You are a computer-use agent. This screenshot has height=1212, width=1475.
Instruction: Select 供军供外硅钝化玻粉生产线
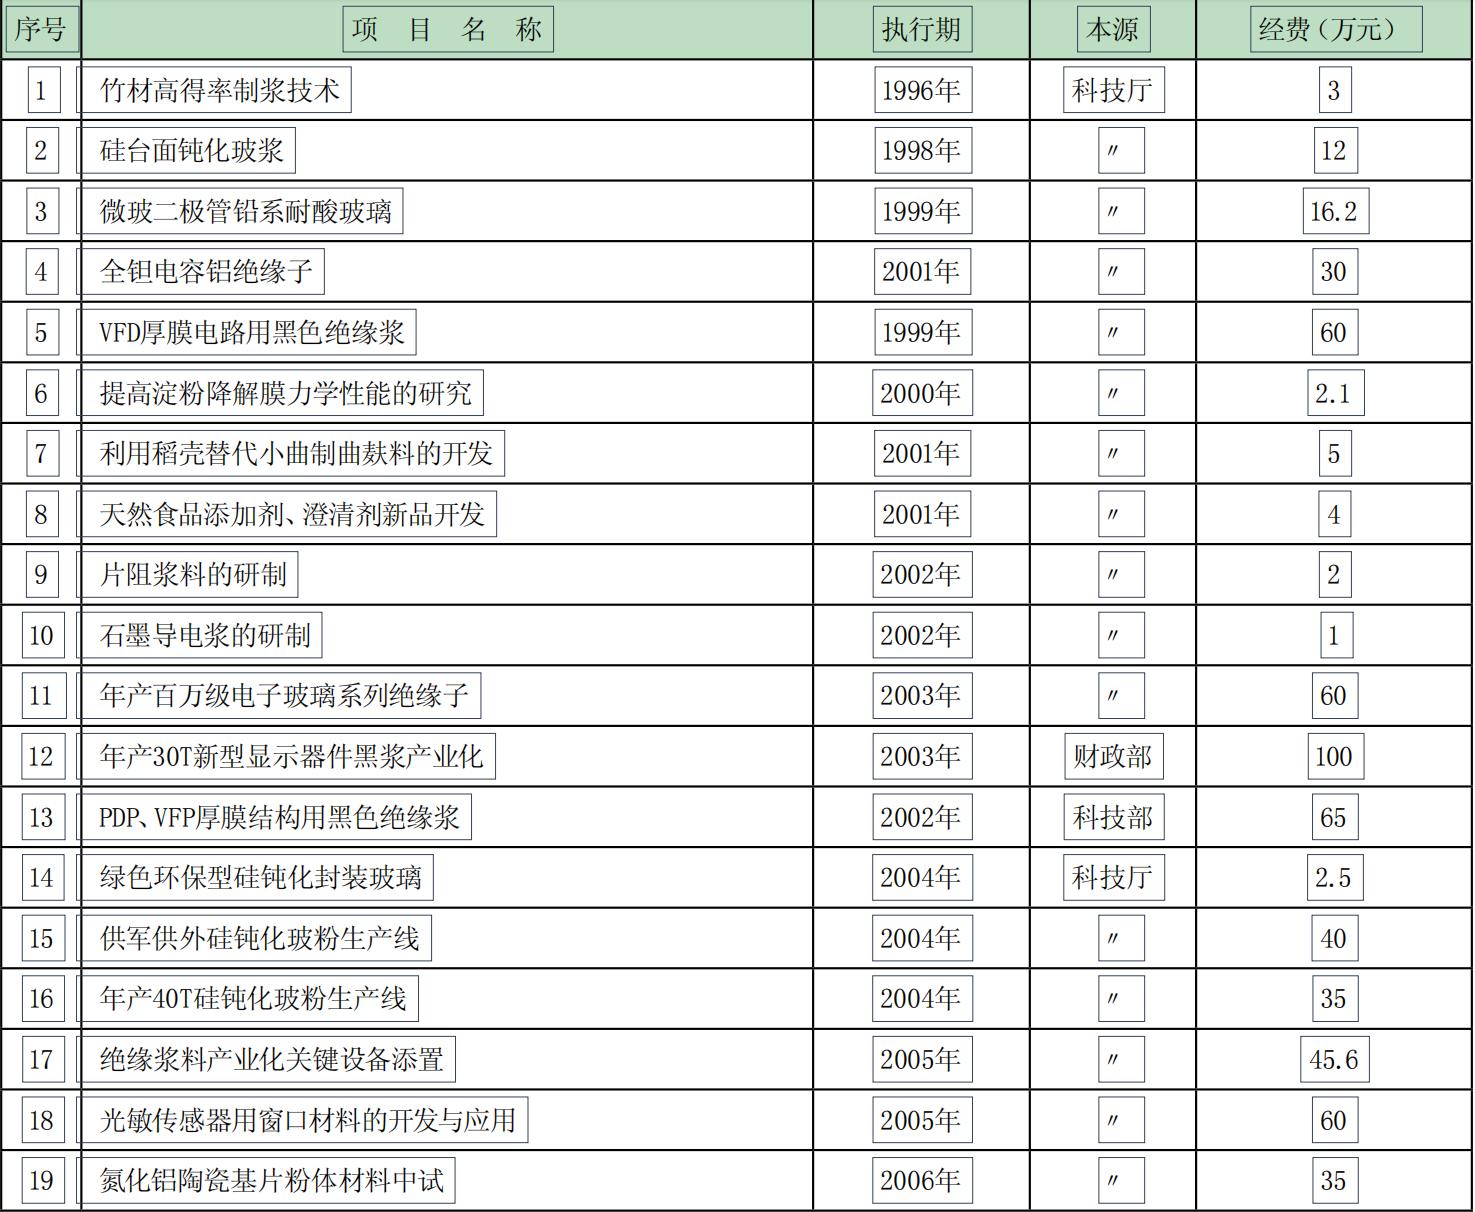[x=255, y=938]
